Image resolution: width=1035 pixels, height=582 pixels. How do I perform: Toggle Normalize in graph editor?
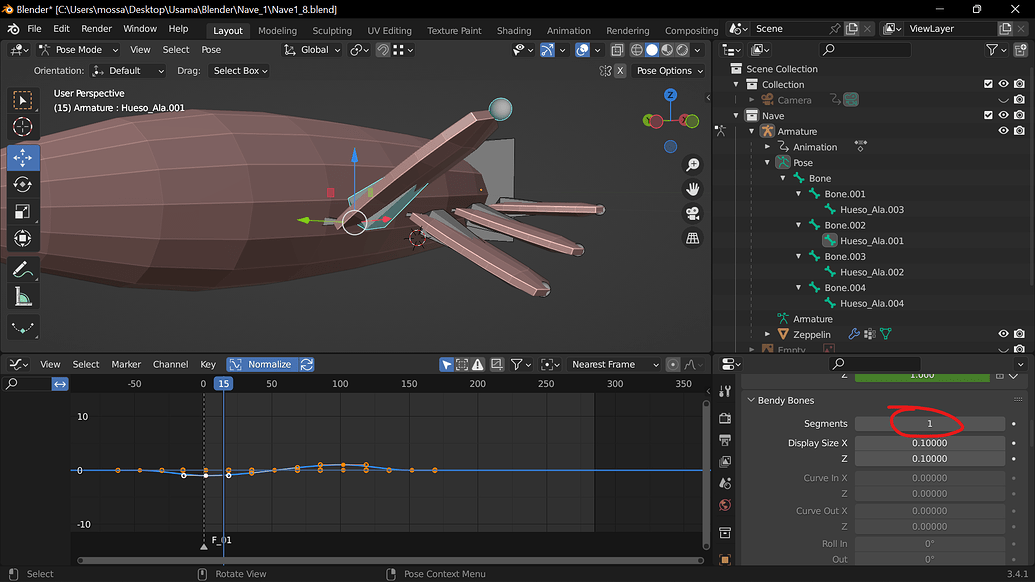262,364
